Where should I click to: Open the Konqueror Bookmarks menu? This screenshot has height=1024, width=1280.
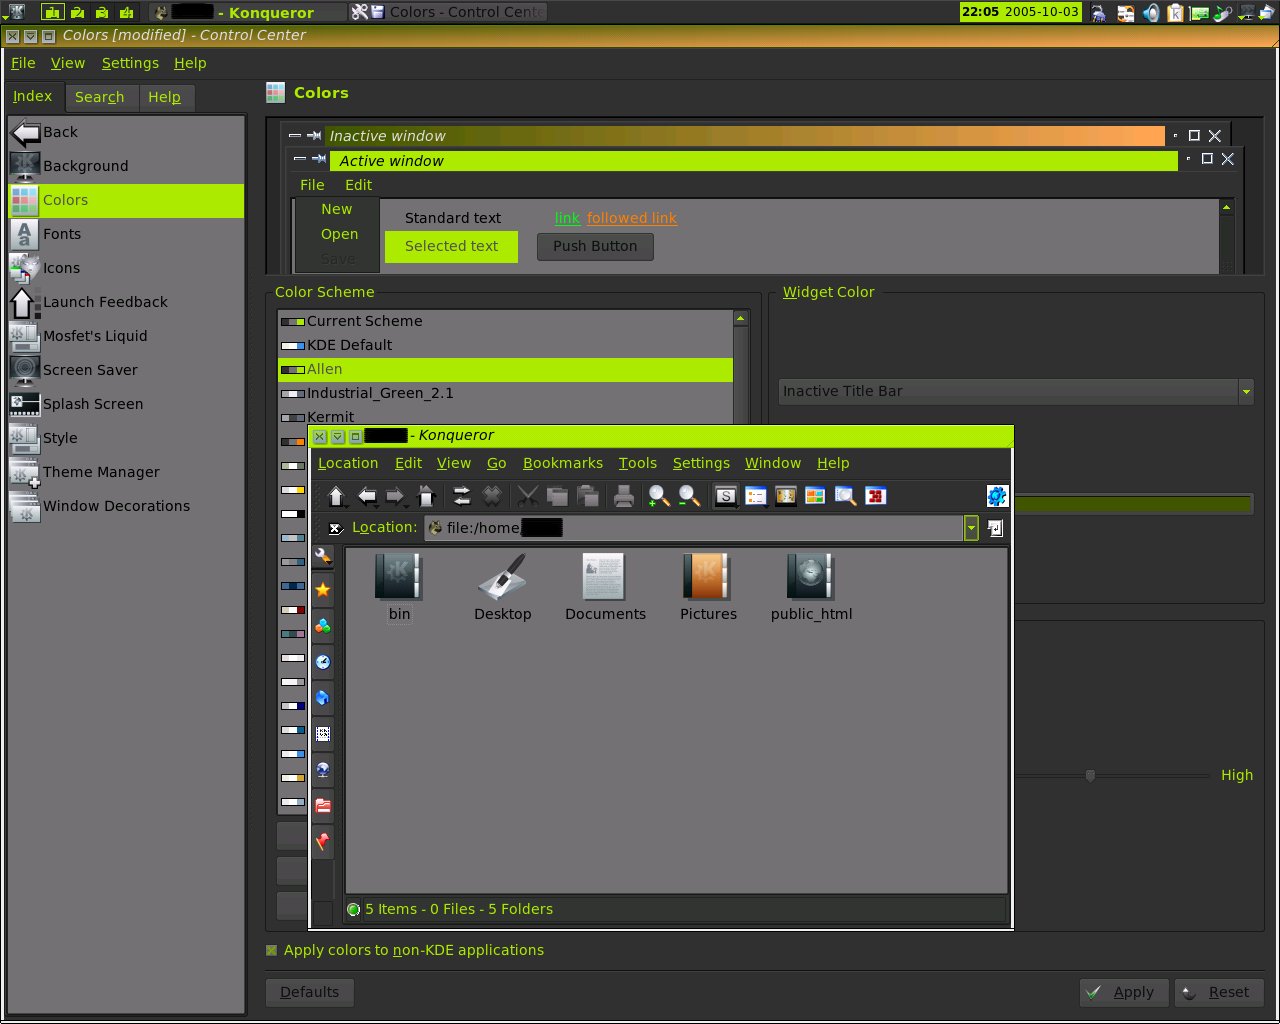click(563, 463)
